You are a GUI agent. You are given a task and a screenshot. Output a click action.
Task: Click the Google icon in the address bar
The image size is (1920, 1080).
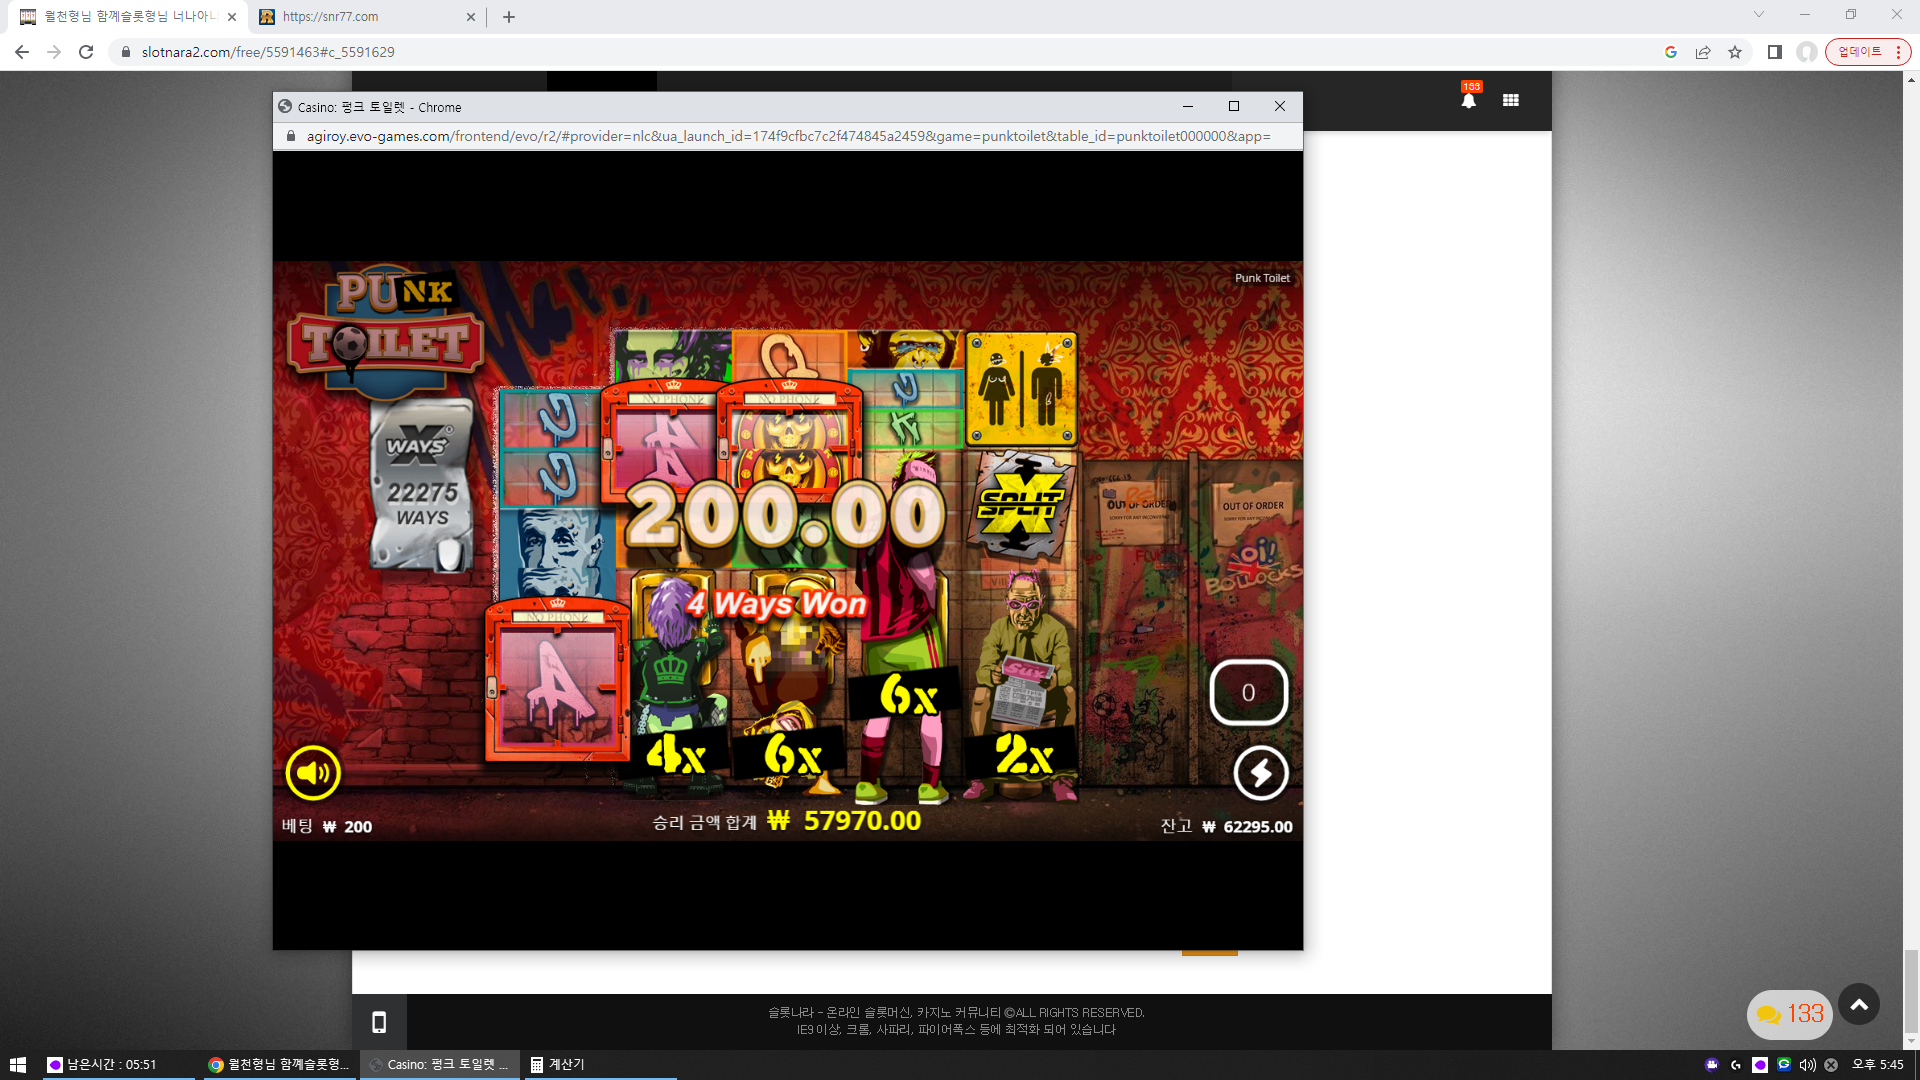[x=1671, y=52]
